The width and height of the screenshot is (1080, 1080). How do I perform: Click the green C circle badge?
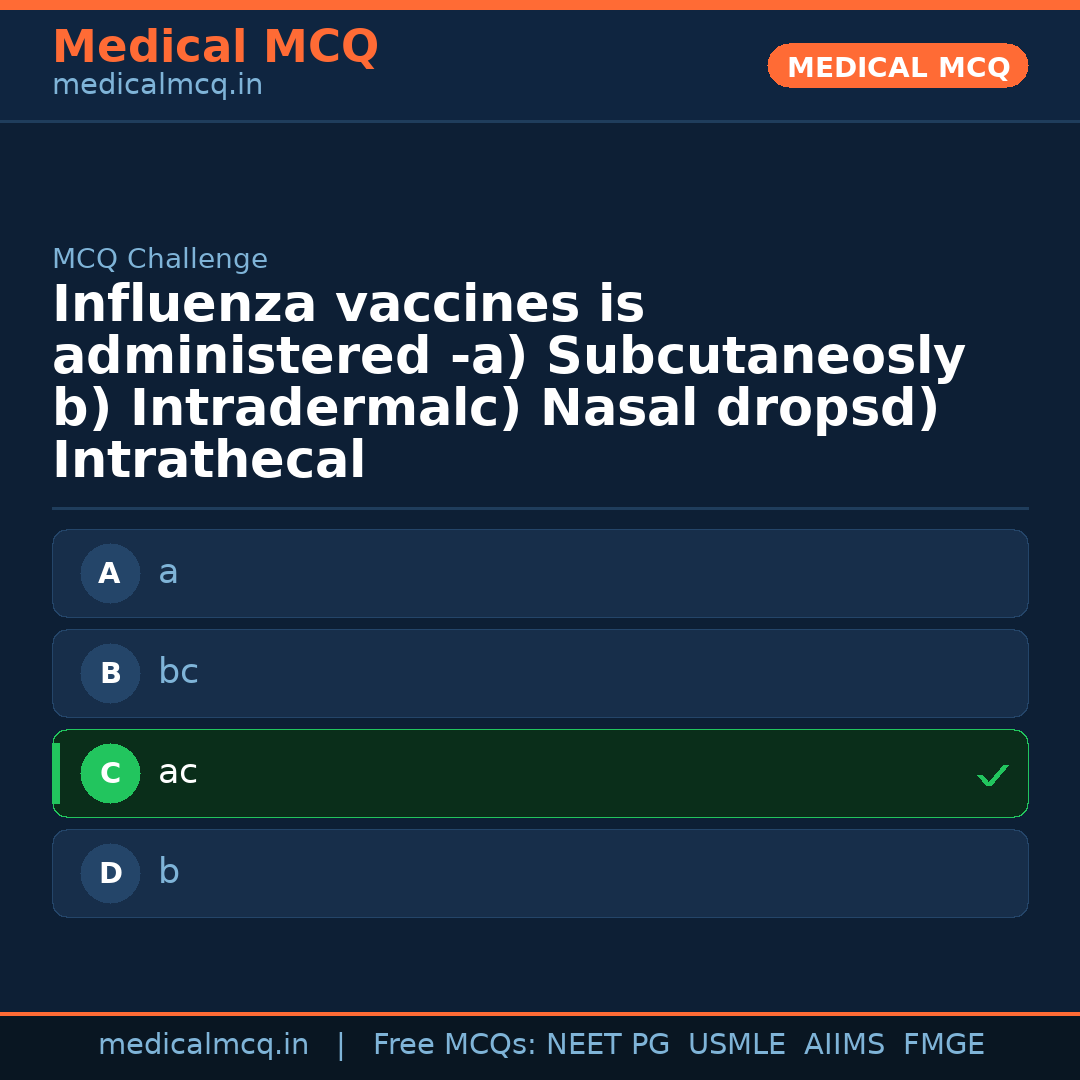[x=110, y=773]
